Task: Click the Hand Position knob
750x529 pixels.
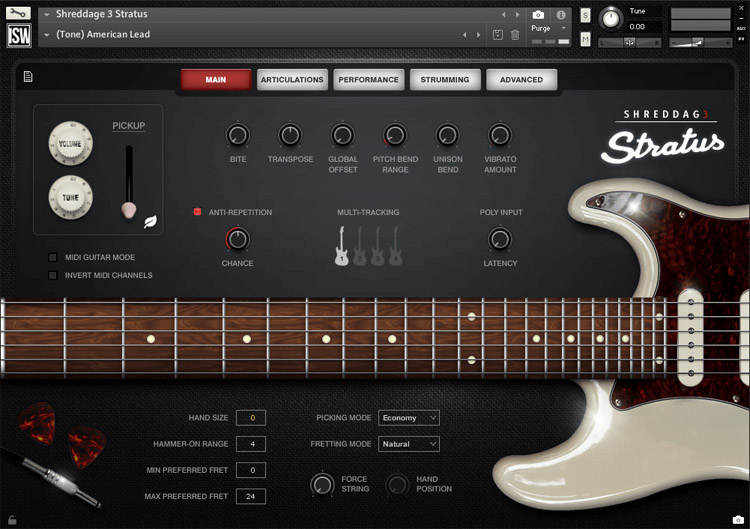Action: click(397, 484)
